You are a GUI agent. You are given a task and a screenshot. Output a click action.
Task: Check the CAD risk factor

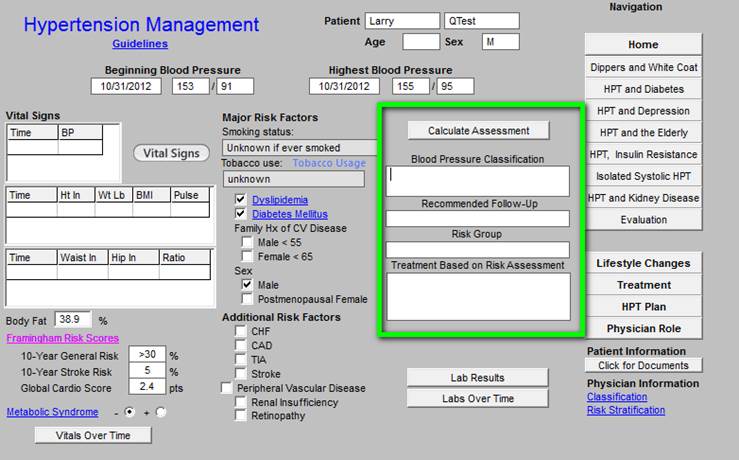tap(240, 345)
